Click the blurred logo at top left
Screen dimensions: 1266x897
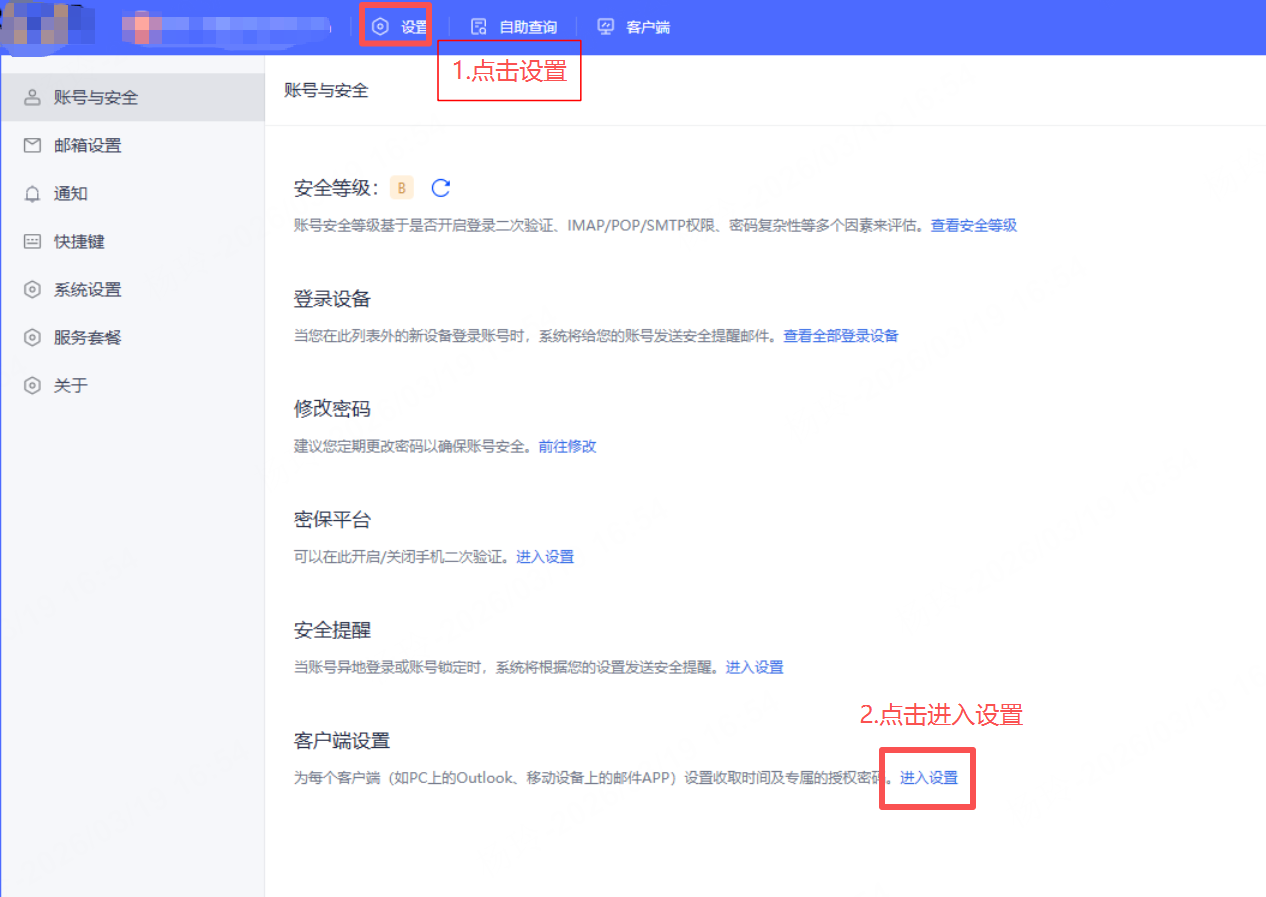[45, 27]
